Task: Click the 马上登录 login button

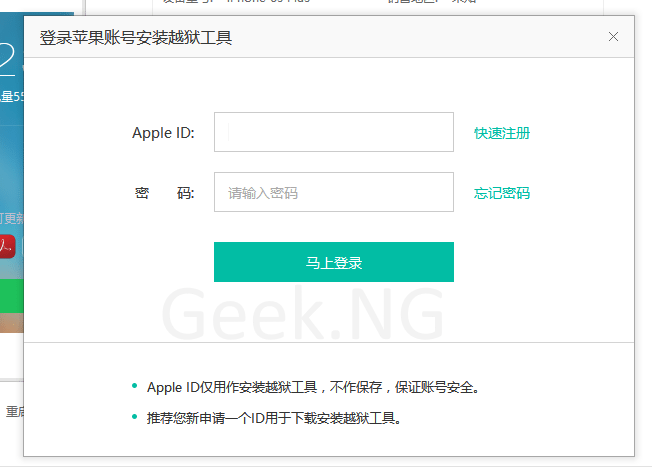Action: point(333,262)
